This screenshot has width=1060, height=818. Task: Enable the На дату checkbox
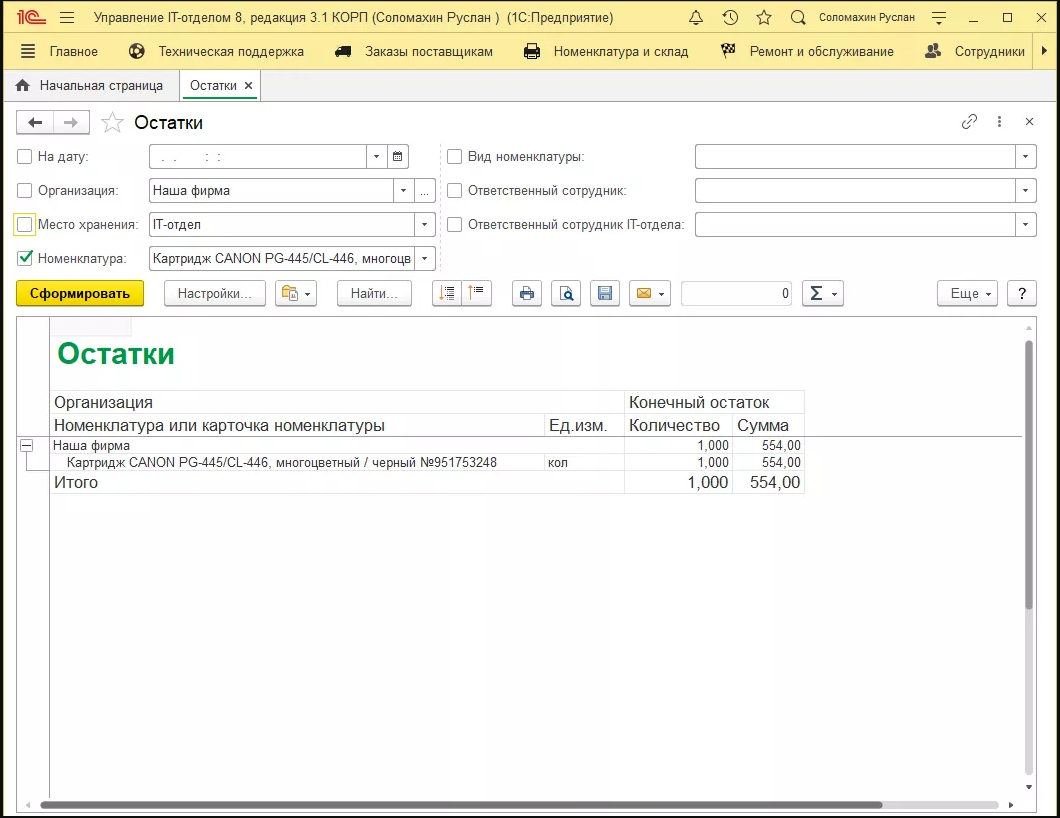click(x=25, y=156)
